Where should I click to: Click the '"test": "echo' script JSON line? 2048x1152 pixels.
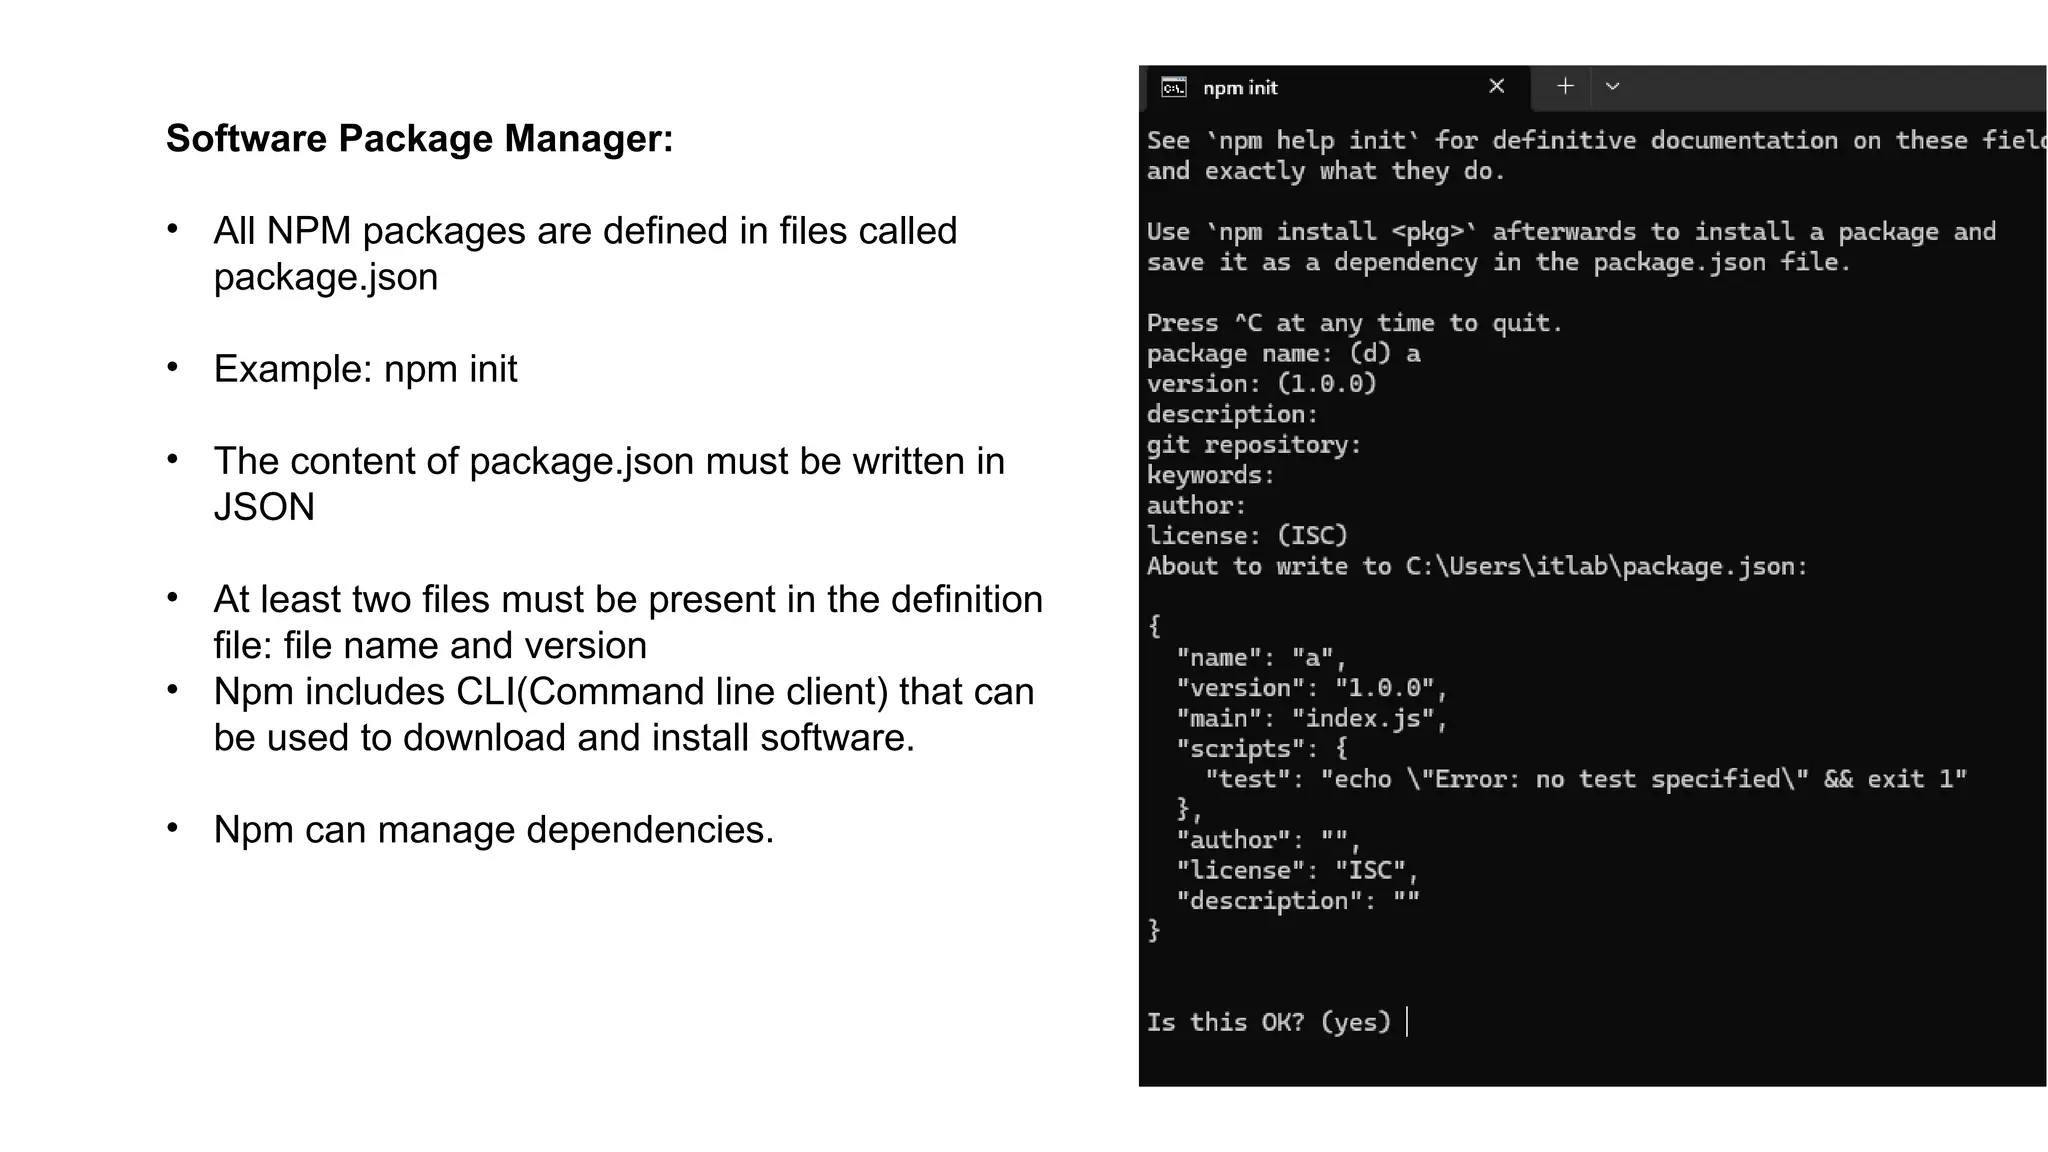point(1586,779)
